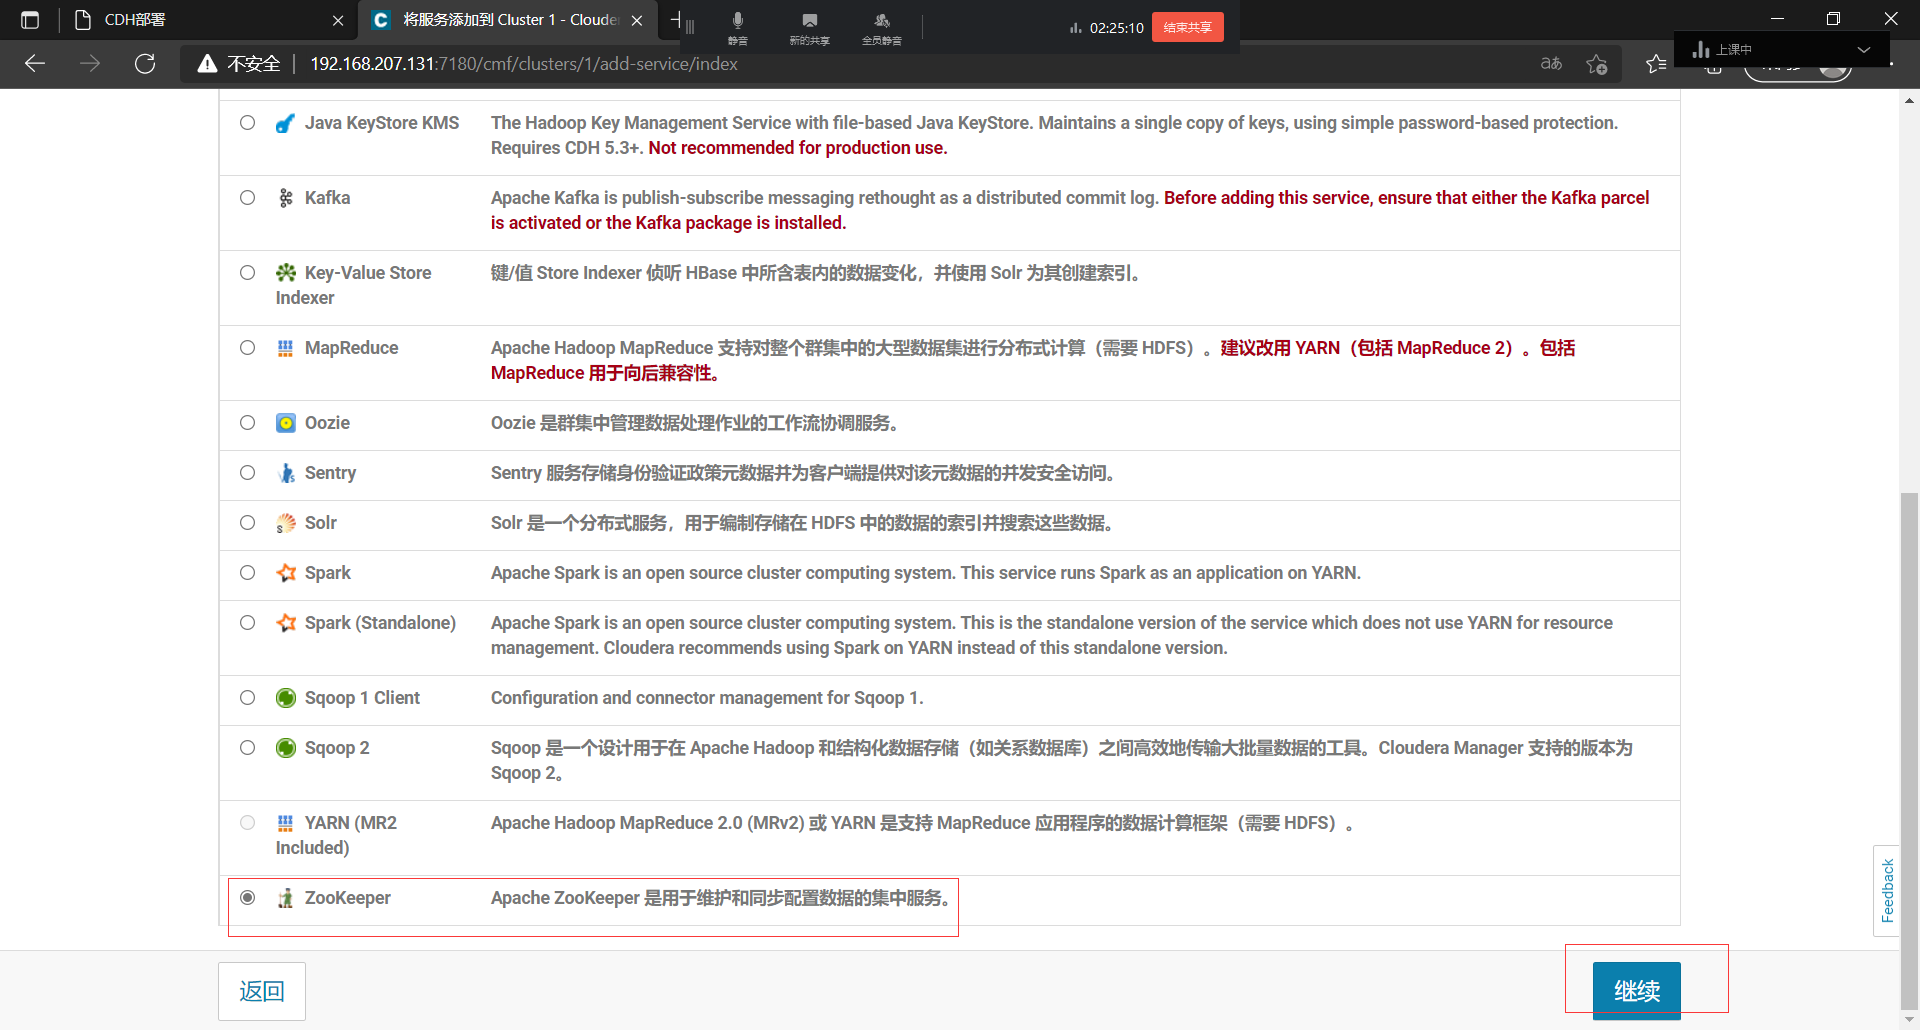
Task: Click the Spark (Standalone) star icon
Action: 286,623
